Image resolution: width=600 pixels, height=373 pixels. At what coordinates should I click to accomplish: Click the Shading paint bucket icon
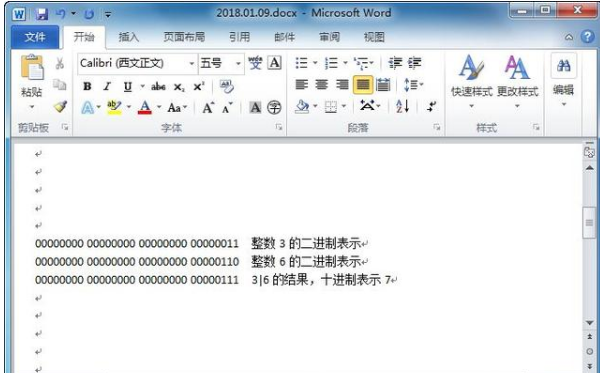click(x=302, y=107)
